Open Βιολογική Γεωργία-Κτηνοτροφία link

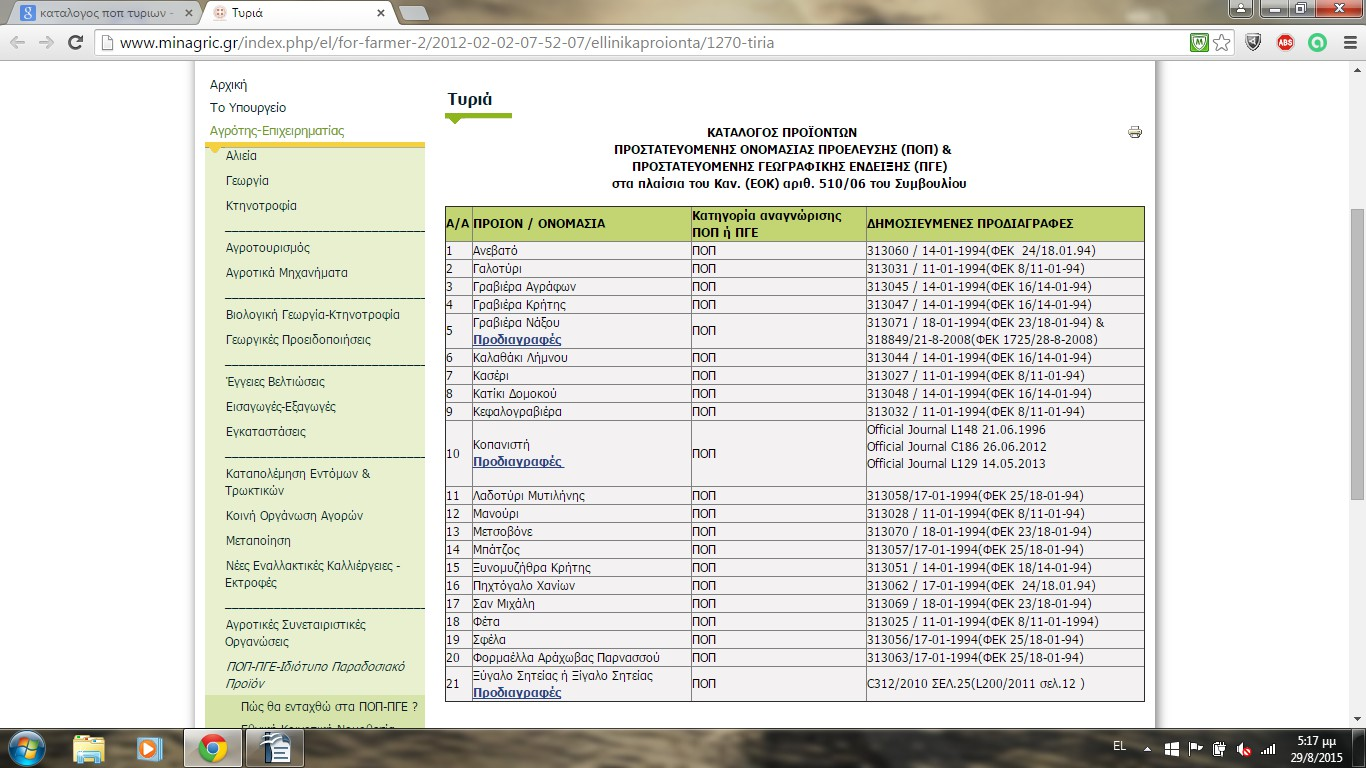coord(313,315)
